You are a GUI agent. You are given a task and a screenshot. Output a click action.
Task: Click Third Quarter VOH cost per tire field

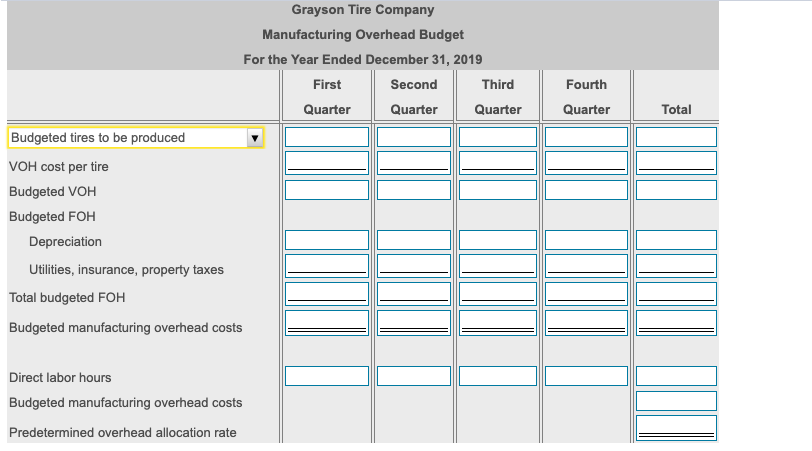(x=498, y=163)
